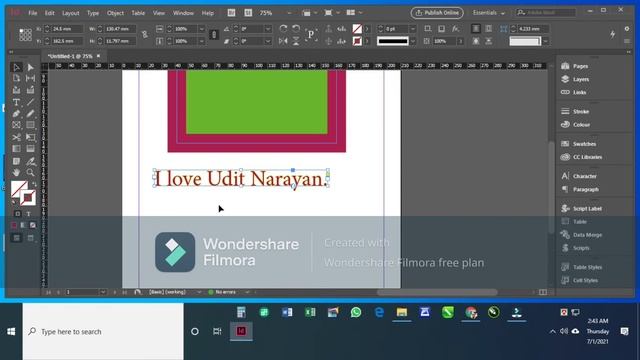The width and height of the screenshot is (640, 360).
Task: Select the Type tool
Action: click(16, 102)
